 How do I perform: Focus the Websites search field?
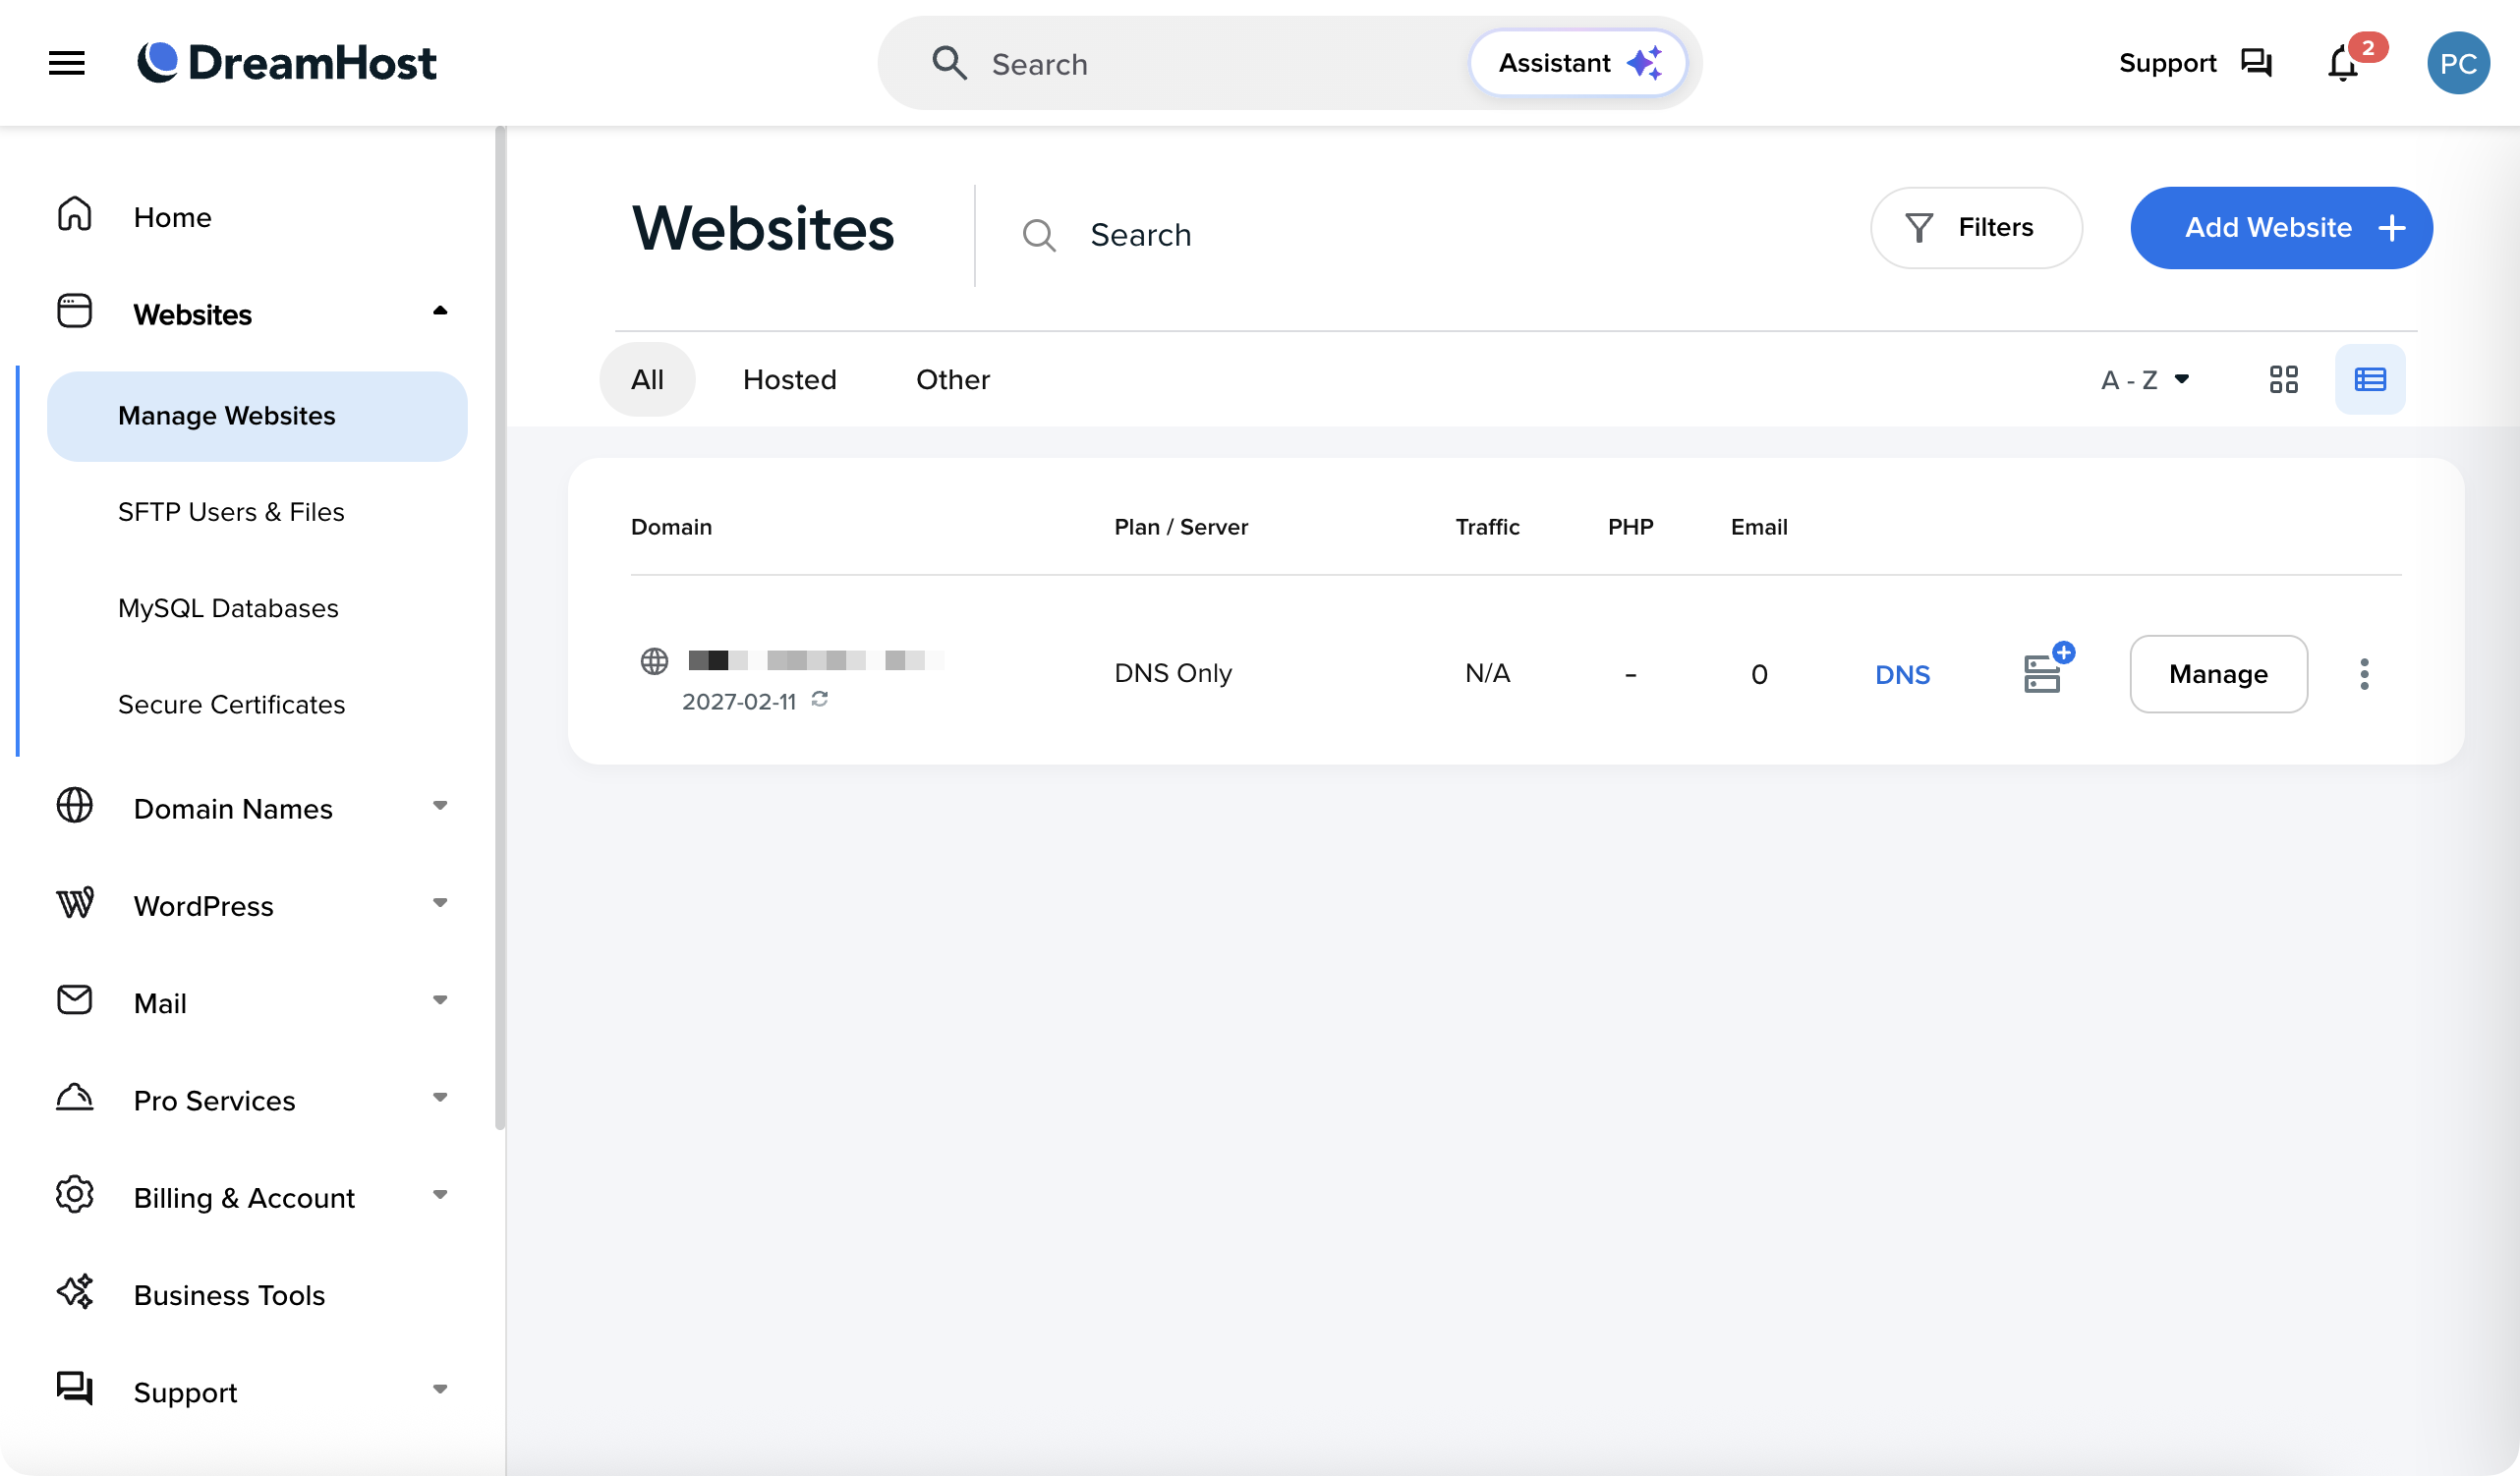(1400, 235)
